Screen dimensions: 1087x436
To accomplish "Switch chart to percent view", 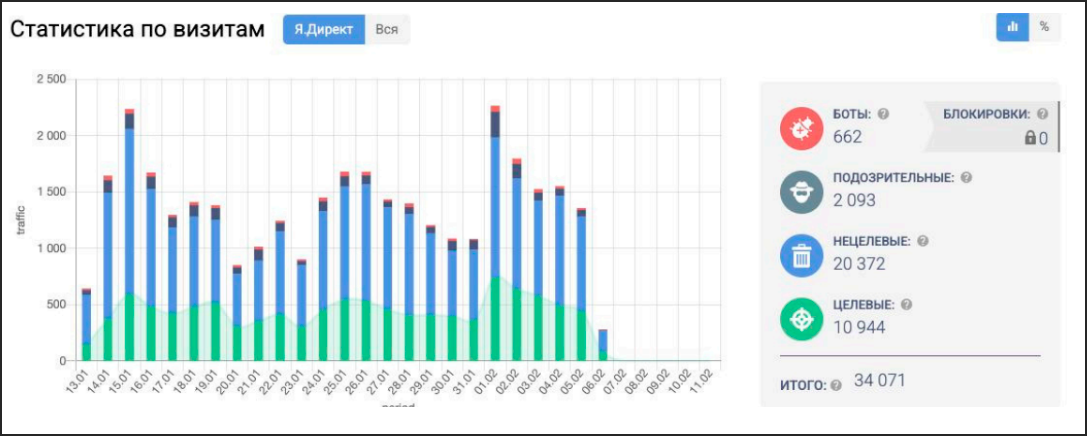I will (1044, 27).
